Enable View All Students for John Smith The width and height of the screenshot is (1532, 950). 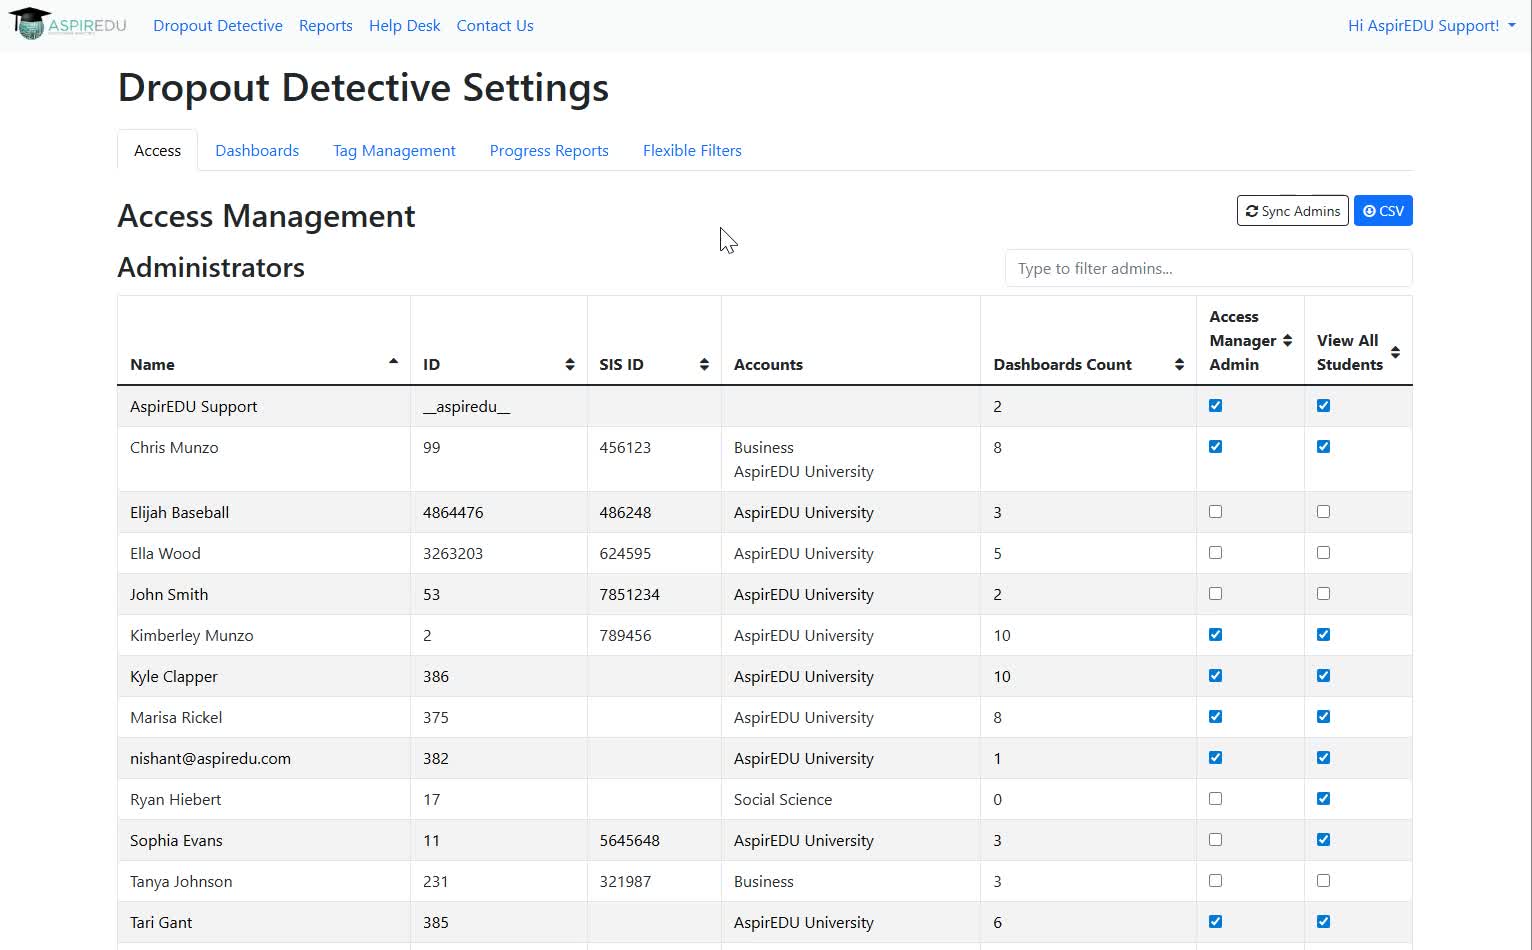pos(1323,594)
